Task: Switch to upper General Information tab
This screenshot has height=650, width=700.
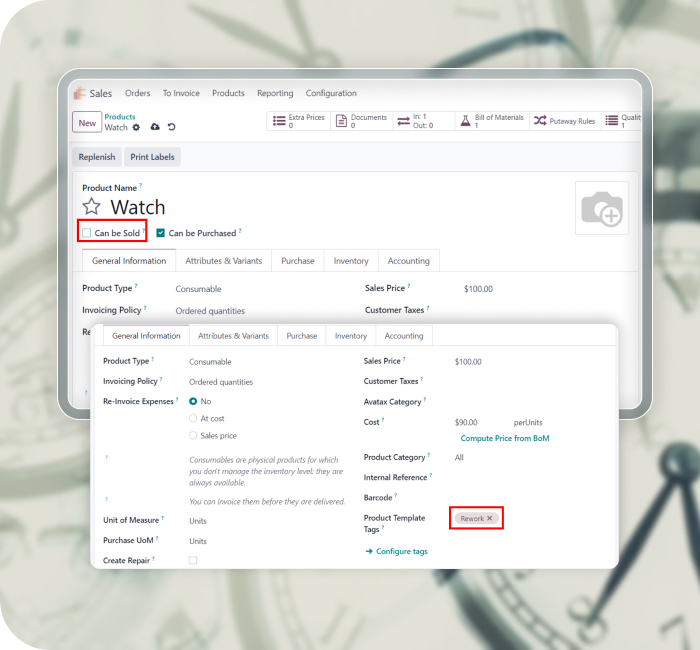Action: tap(129, 261)
